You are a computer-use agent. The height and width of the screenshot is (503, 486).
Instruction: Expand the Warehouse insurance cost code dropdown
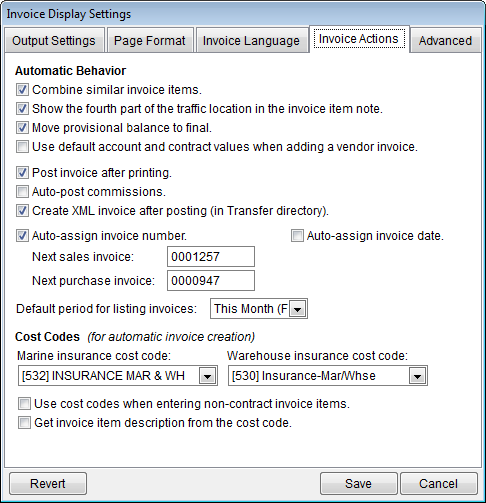pos(417,376)
